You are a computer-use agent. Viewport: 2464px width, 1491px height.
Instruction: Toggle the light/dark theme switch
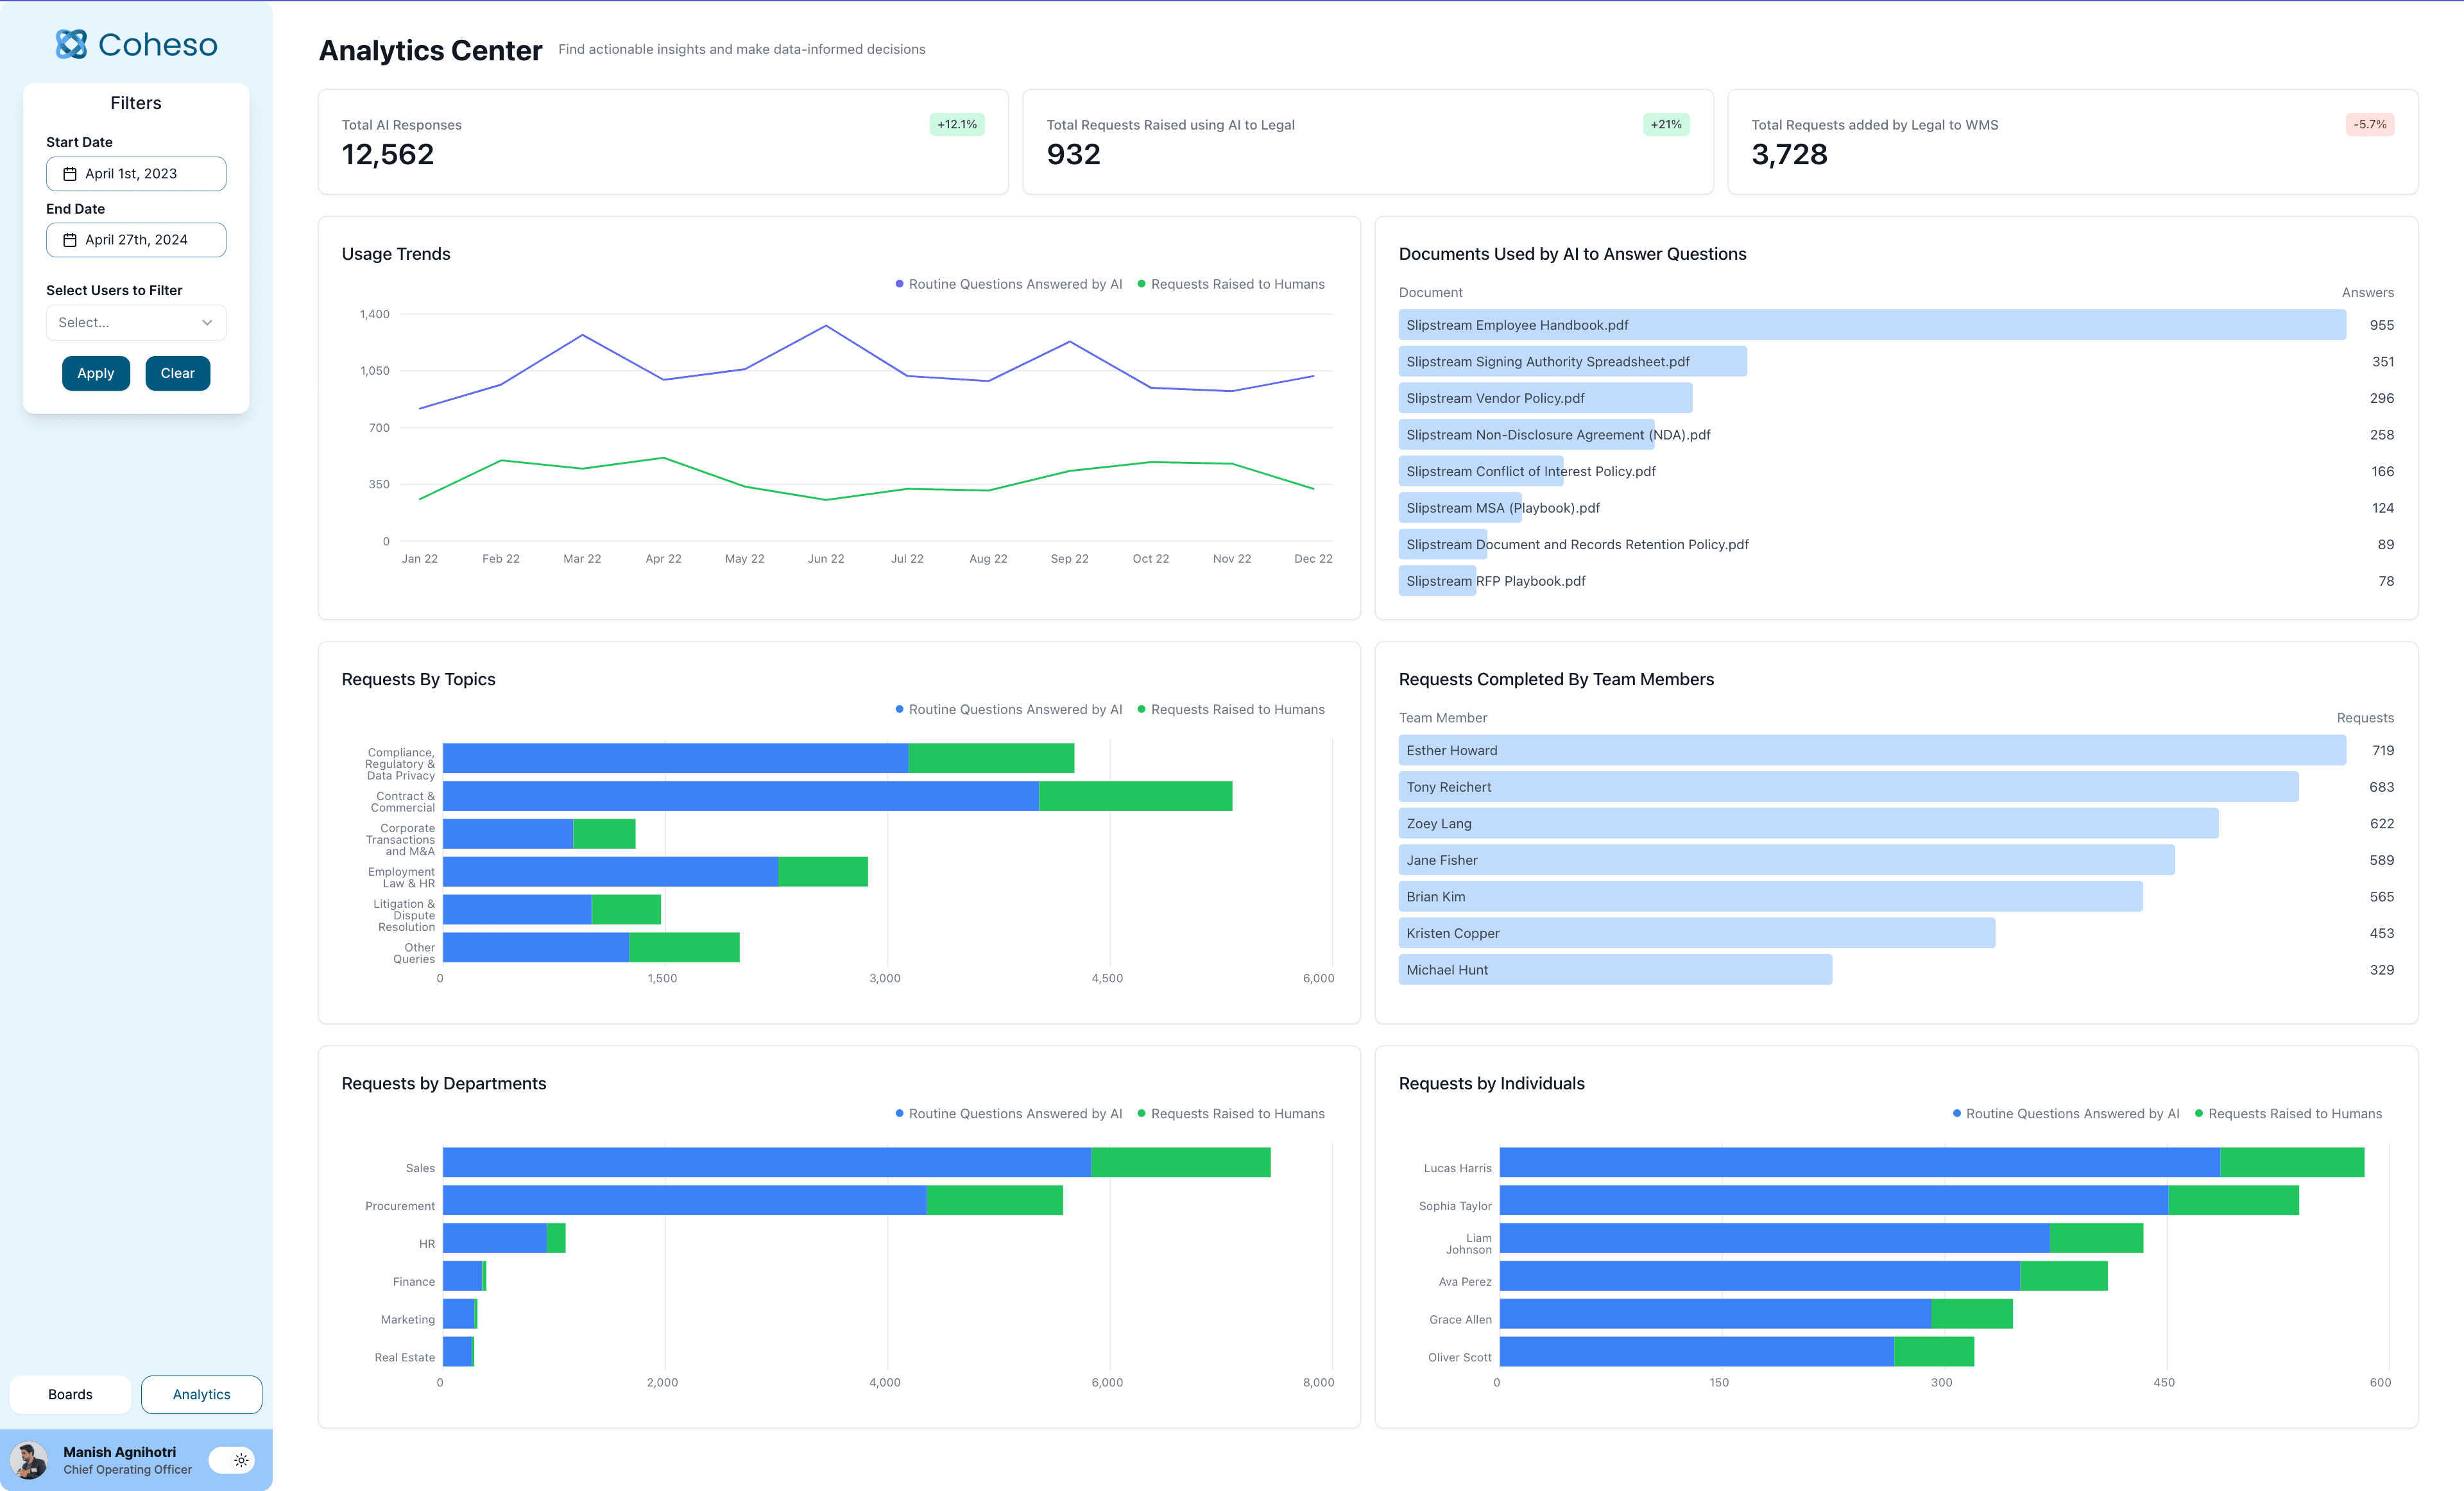tap(232, 1460)
